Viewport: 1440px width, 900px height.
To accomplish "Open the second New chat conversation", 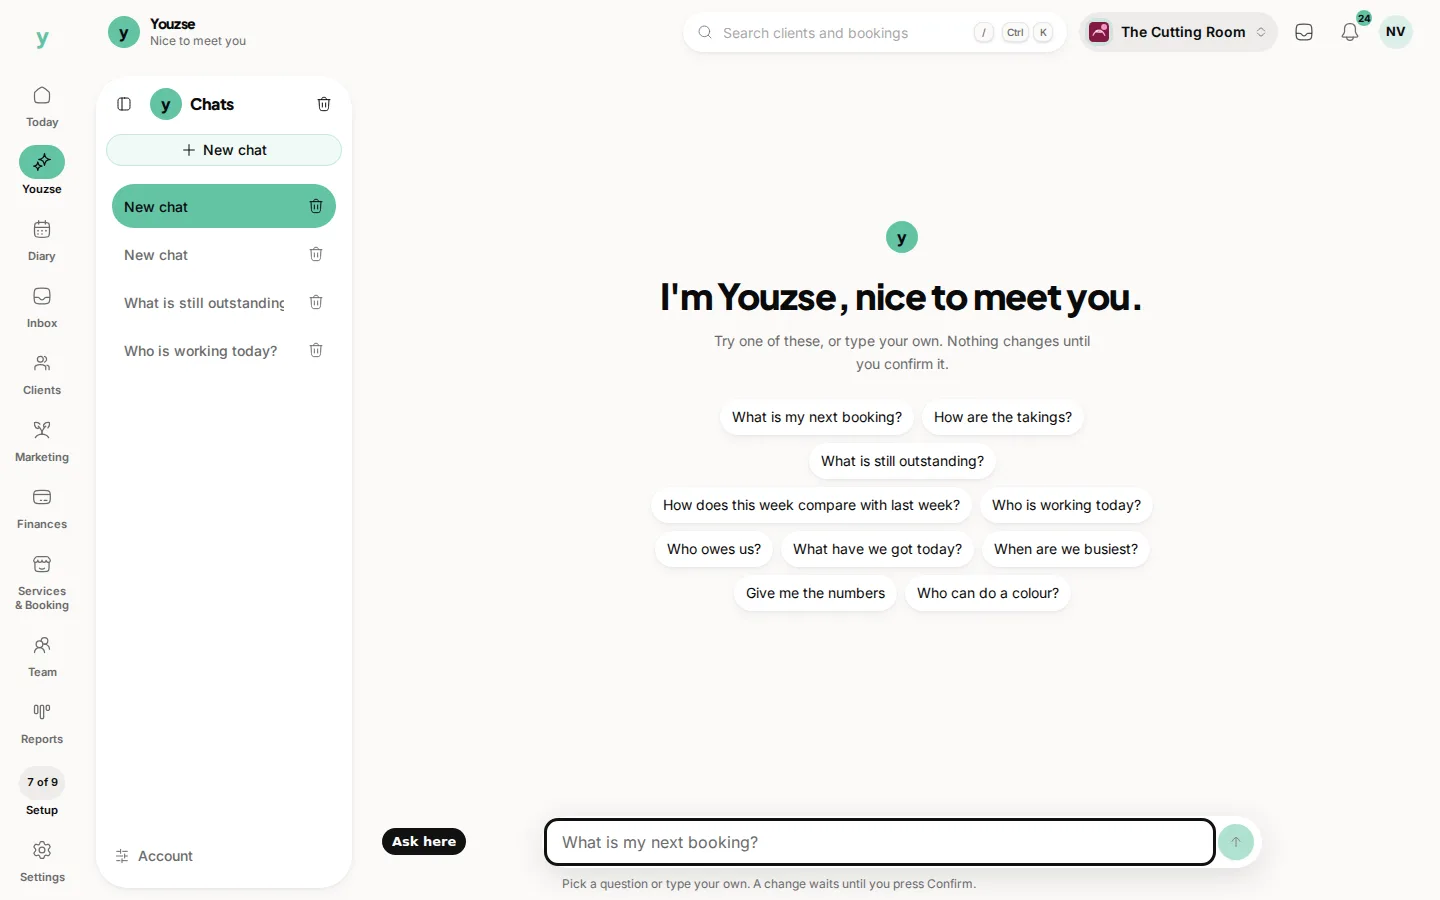I will click(x=156, y=255).
